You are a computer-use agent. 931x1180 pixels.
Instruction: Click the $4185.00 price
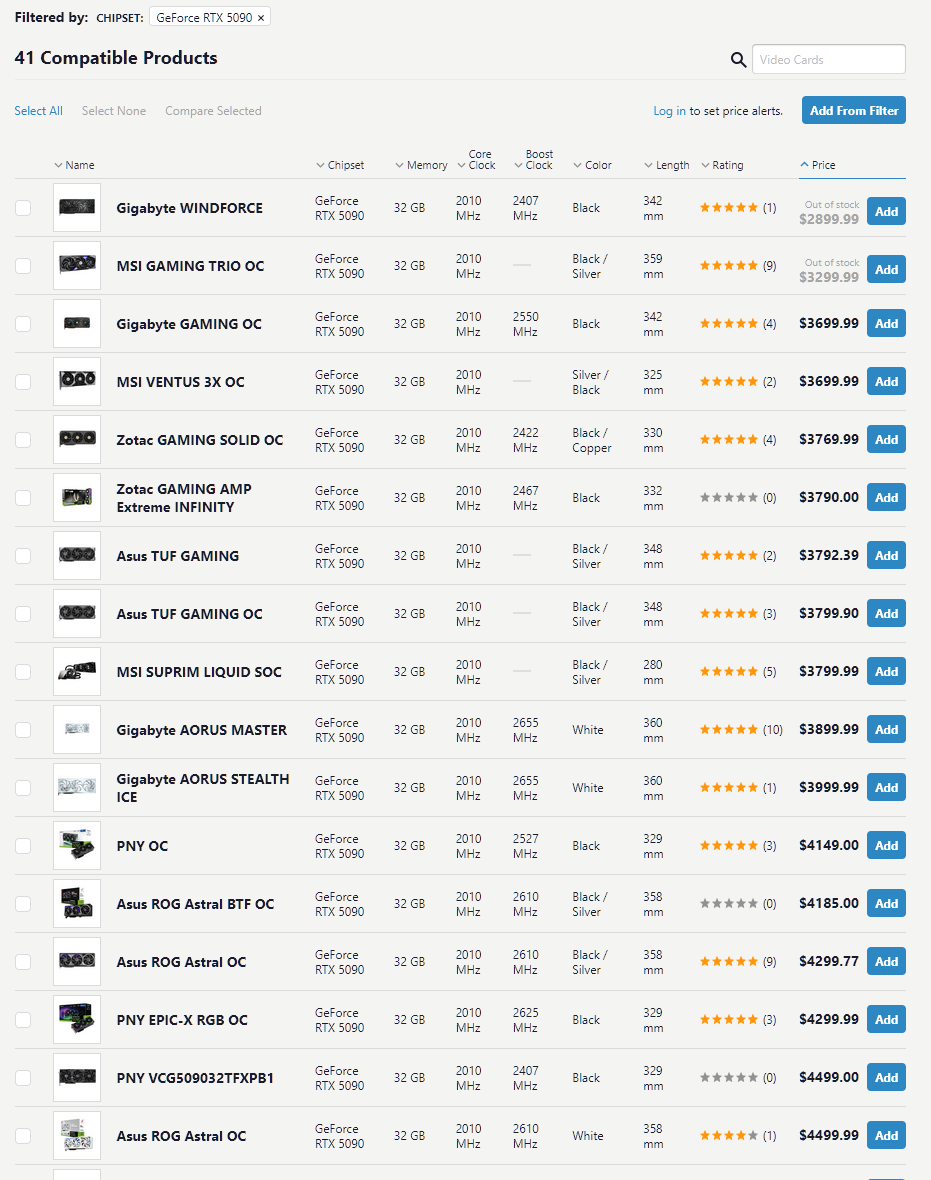click(829, 903)
